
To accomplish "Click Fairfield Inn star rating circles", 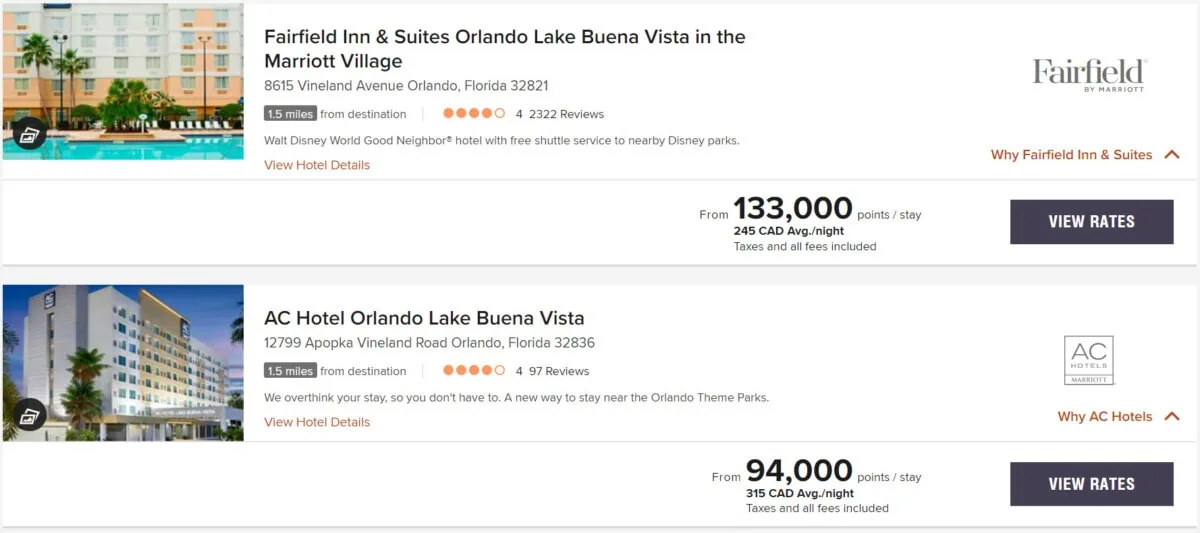I will click(x=474, y=114).
